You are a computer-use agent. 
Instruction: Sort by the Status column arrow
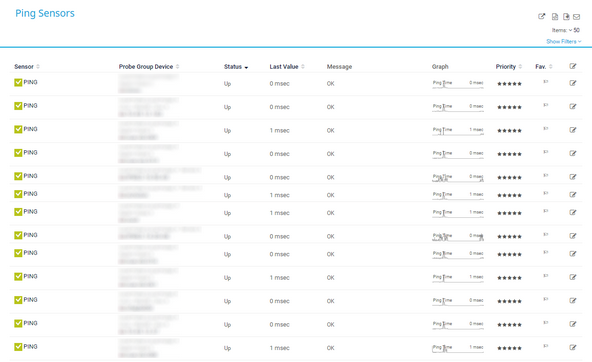tap(246, 68)
